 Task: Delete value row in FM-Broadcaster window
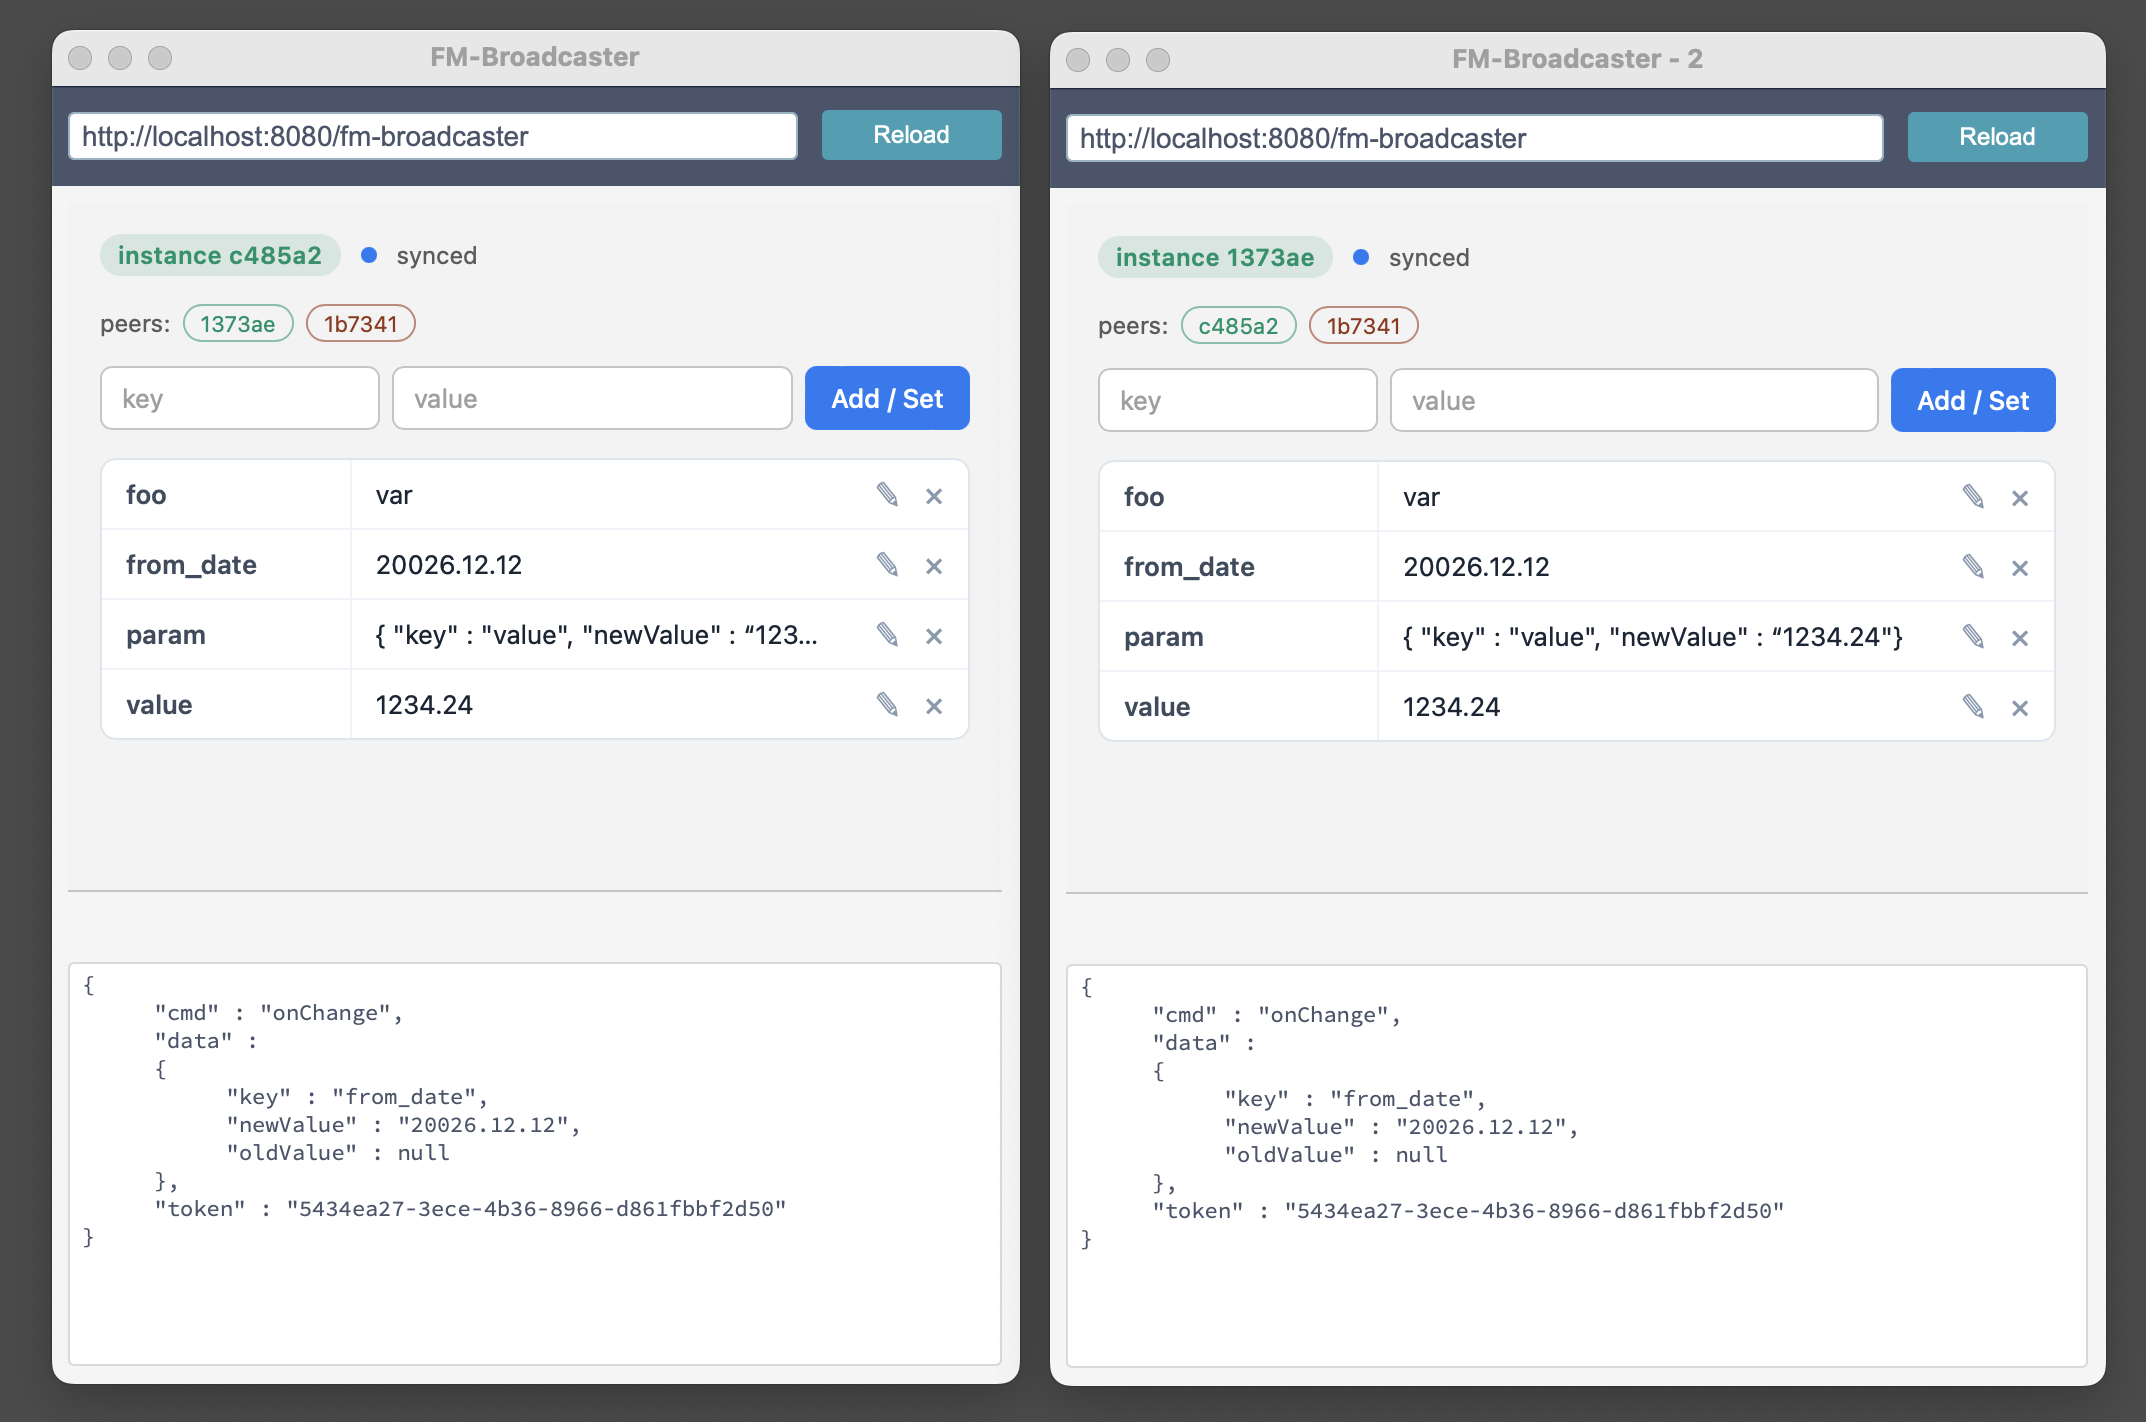click(934, 706)
